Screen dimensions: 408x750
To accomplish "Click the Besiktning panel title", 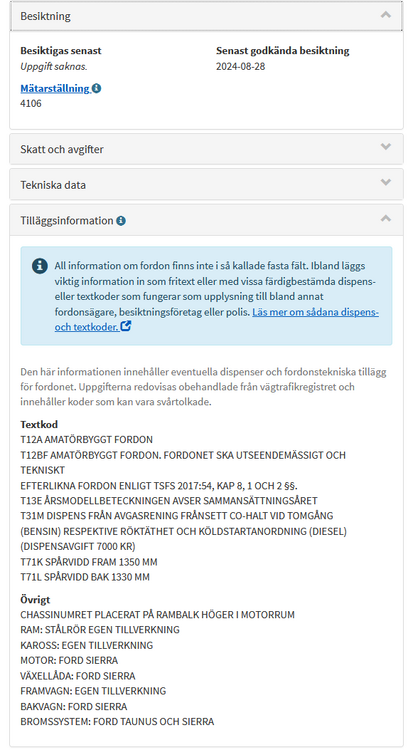I will (45, 16).
